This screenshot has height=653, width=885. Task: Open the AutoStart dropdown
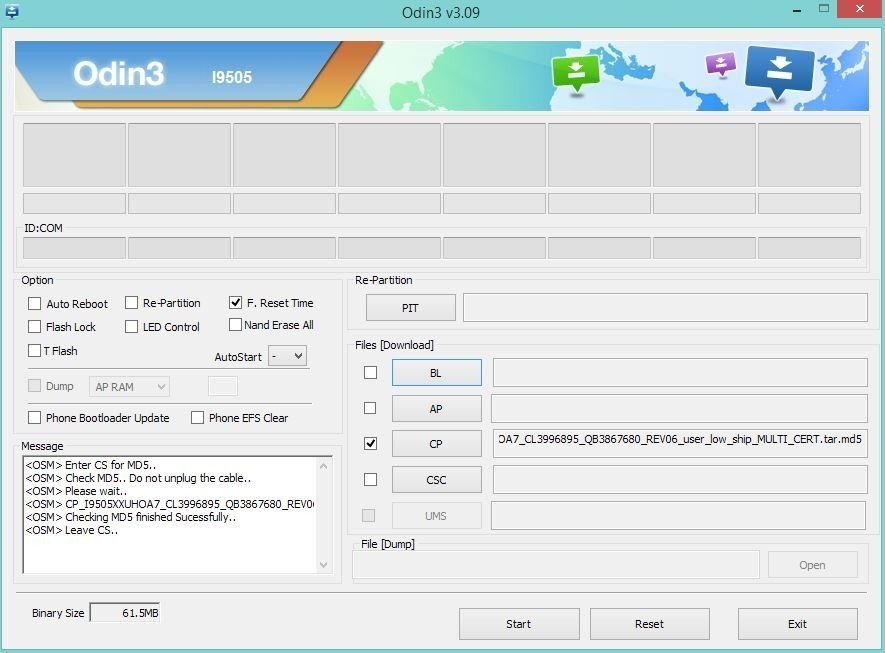click(x=287, y=356)
